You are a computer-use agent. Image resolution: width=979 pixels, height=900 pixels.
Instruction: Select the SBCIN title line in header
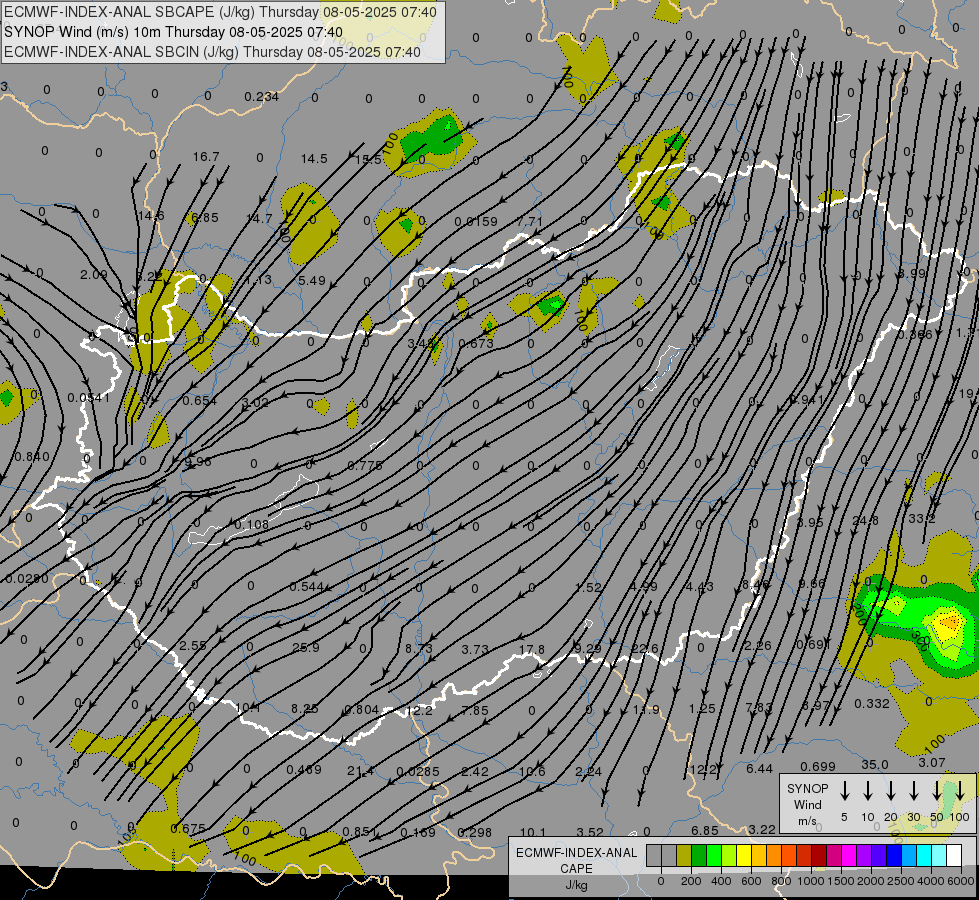212,52
